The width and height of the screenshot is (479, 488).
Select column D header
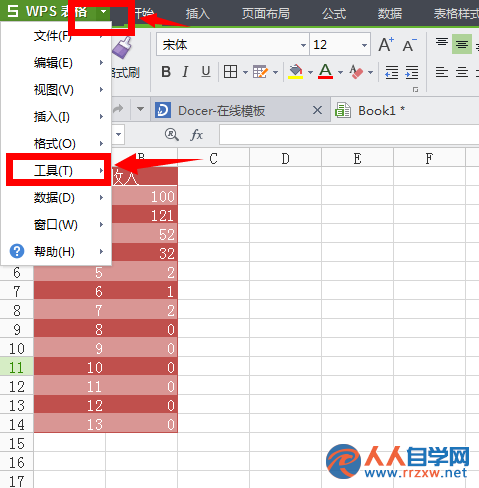(x=286, y=158)
